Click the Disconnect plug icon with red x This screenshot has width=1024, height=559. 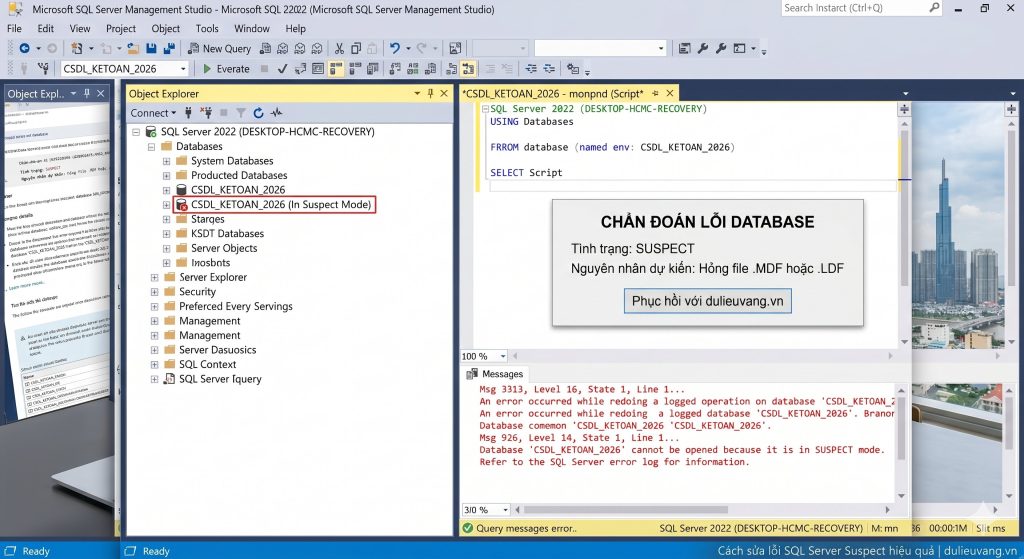click(x=206, y=112)
